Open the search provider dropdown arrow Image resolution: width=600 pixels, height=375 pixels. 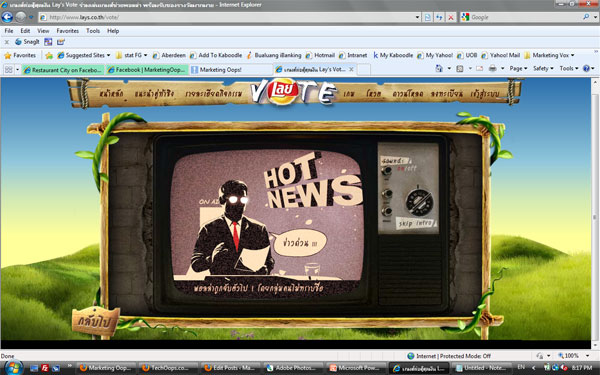point(595,17)
